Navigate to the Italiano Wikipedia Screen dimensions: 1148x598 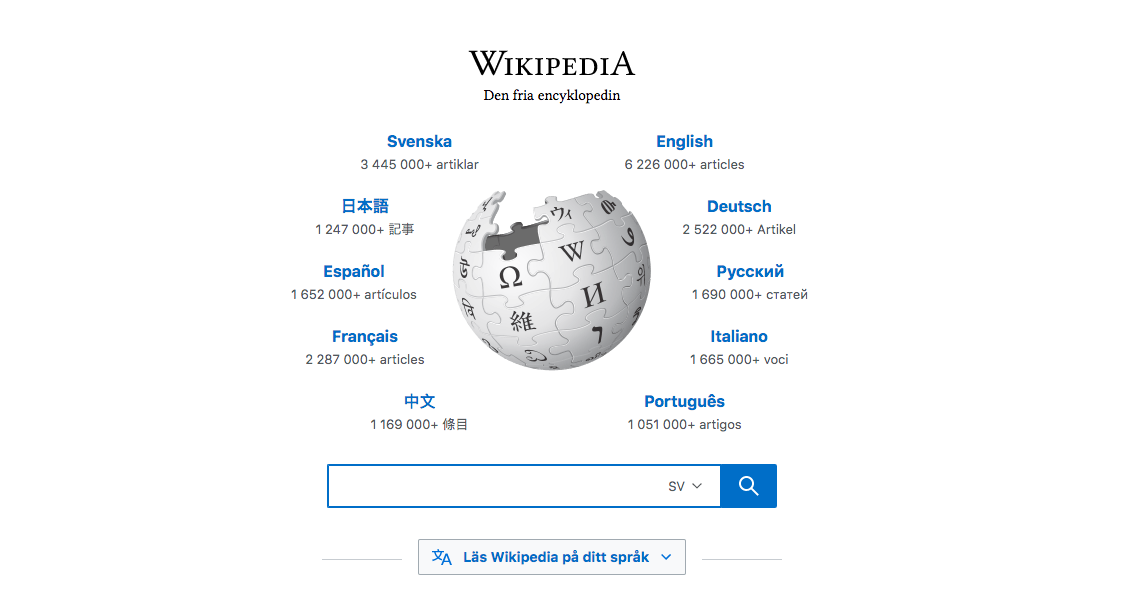pyautogui.click(x=739, y=337)
